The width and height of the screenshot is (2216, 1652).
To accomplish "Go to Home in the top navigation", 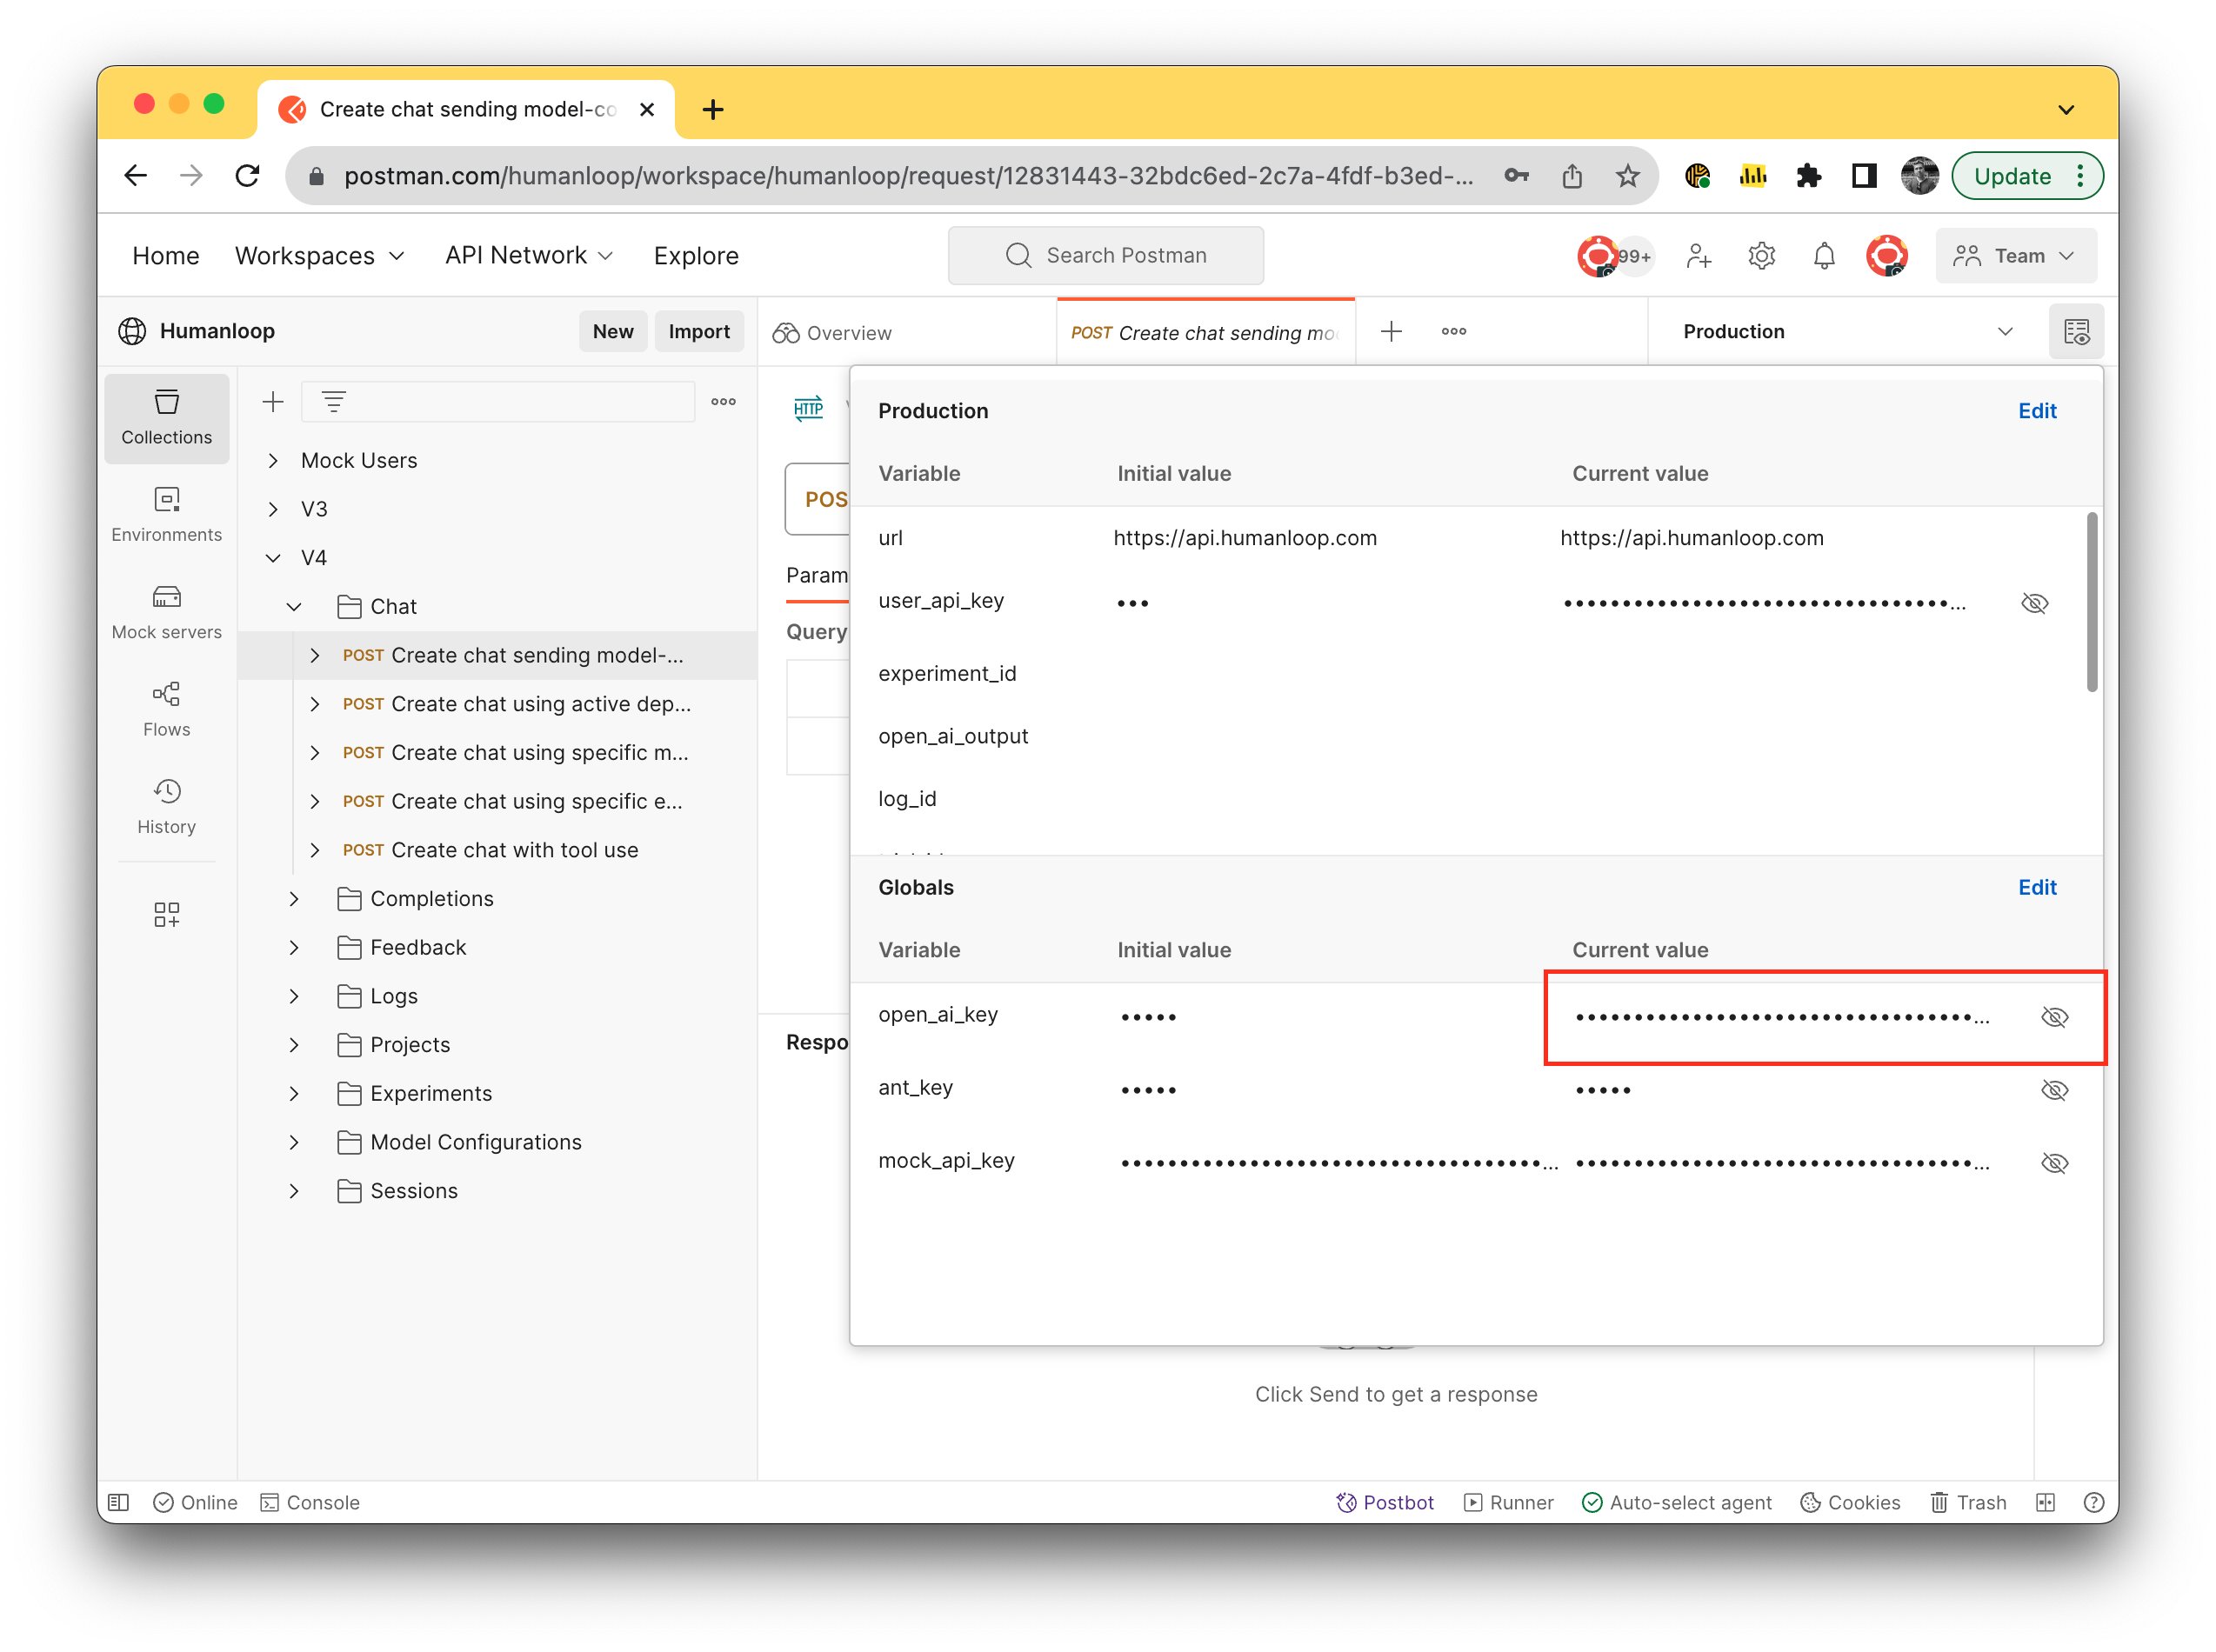I will (x=165, y=255).
